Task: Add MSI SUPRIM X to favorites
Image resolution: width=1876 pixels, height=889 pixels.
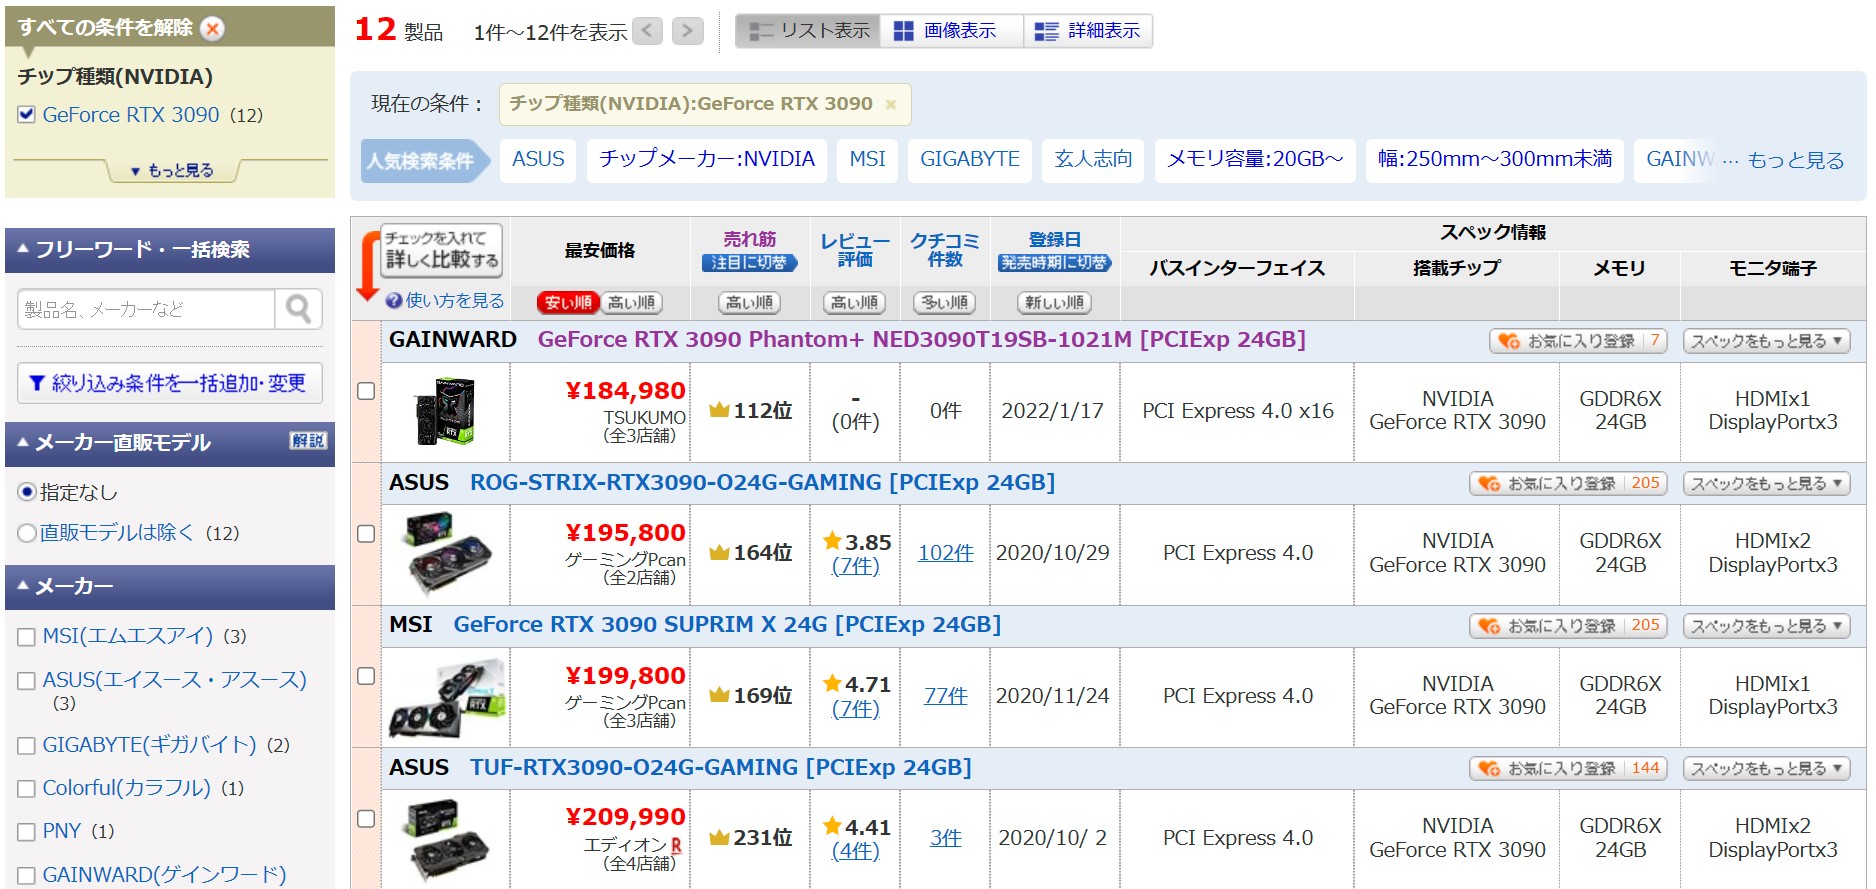Action: [1568, 626]
